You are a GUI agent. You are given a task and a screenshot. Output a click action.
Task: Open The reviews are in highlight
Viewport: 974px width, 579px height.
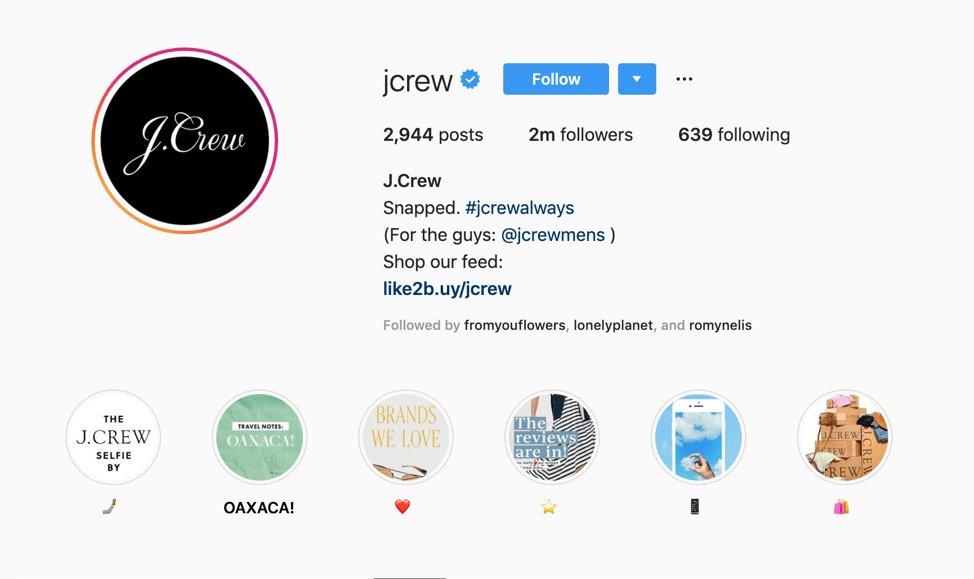coord(552,437)
